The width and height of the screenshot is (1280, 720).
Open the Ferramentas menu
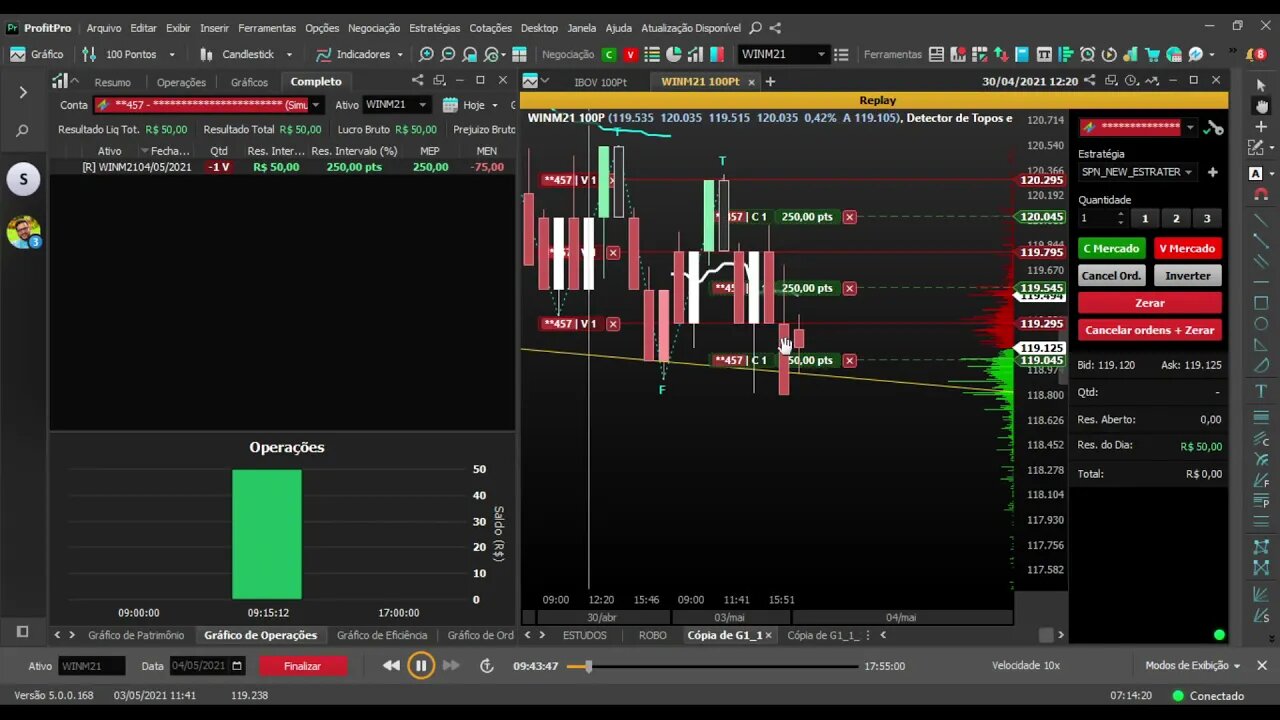tap(267, 28)
